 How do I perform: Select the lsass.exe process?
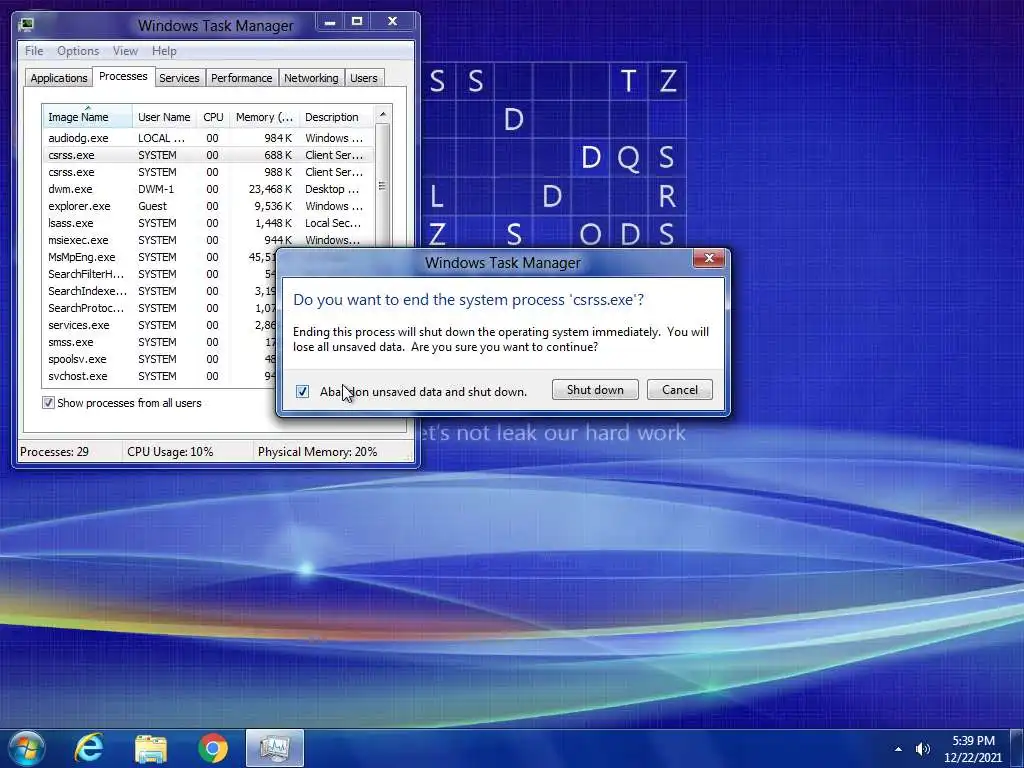click(x=208, y=223)
